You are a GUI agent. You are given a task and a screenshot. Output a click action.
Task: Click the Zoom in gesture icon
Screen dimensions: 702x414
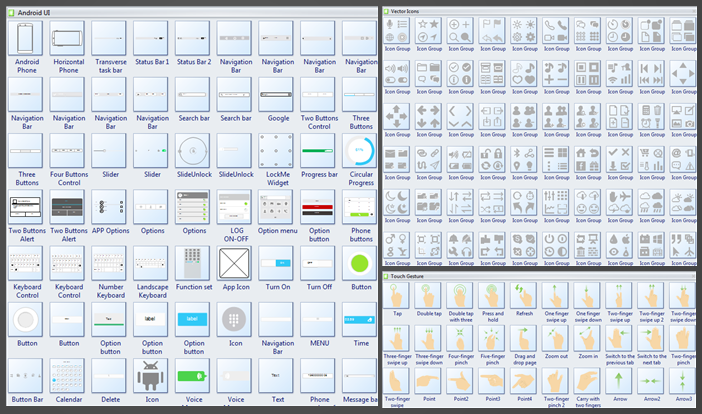pos(587,340)
